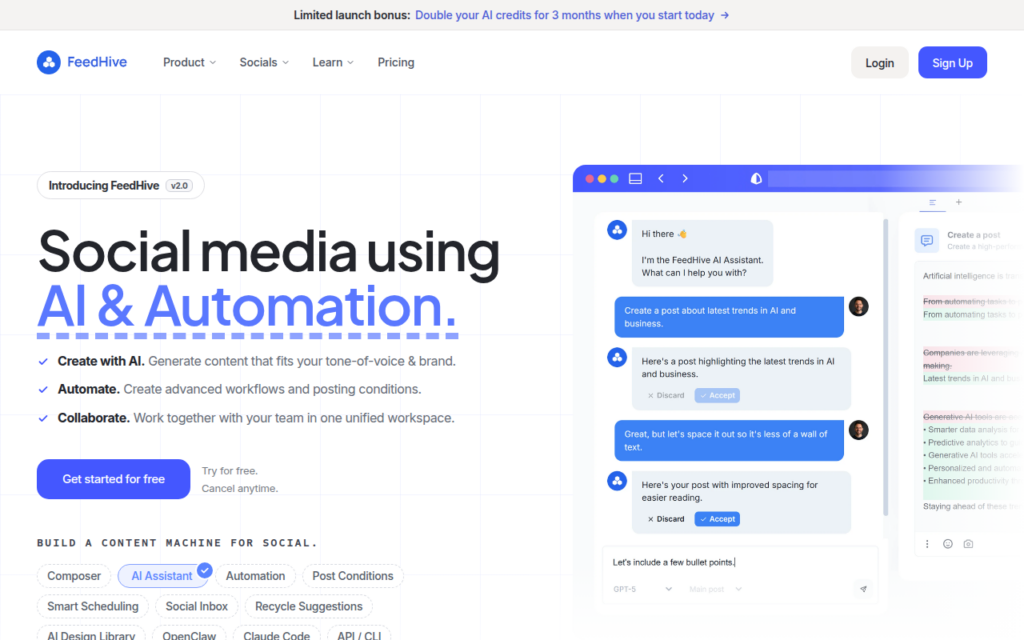Click the Sign Up button
The height and width of the screenshot is (640, 1024).
pos(952,63)
